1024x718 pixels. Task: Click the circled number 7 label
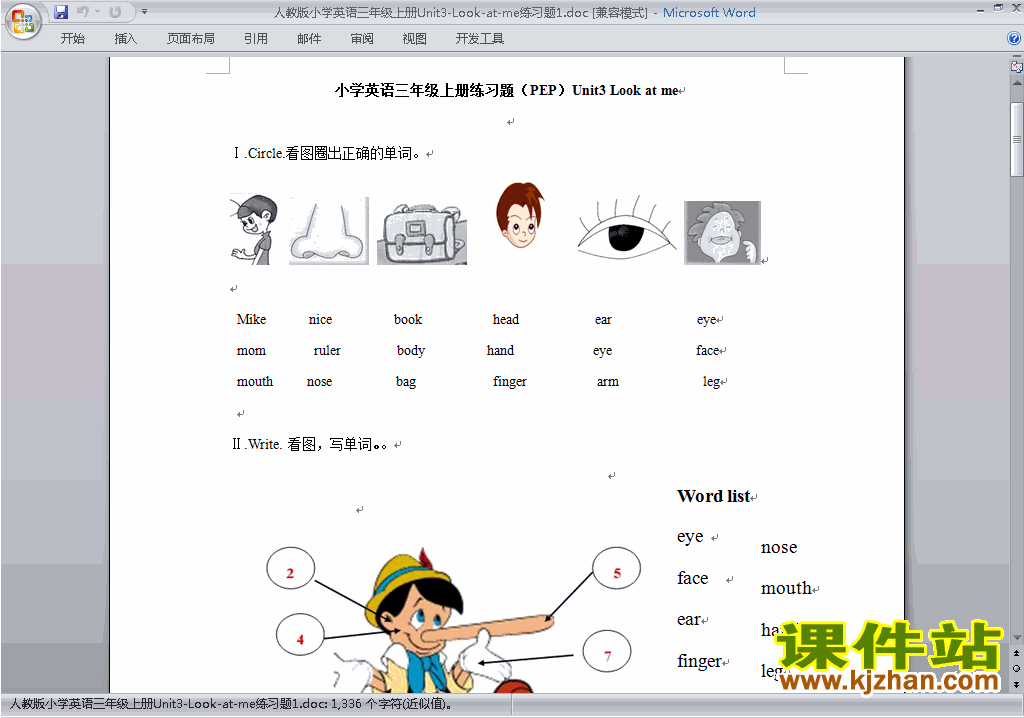pos(607,651)
